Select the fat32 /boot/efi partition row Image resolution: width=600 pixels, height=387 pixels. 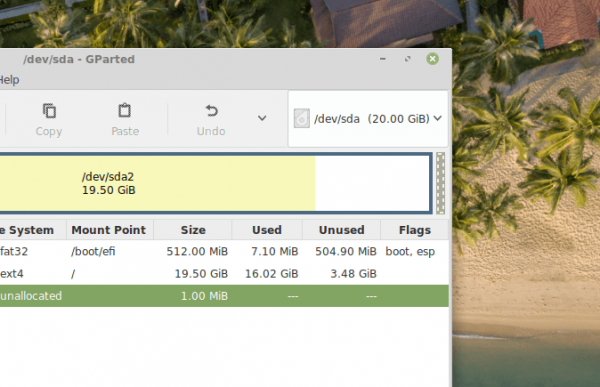coord(224,251)
